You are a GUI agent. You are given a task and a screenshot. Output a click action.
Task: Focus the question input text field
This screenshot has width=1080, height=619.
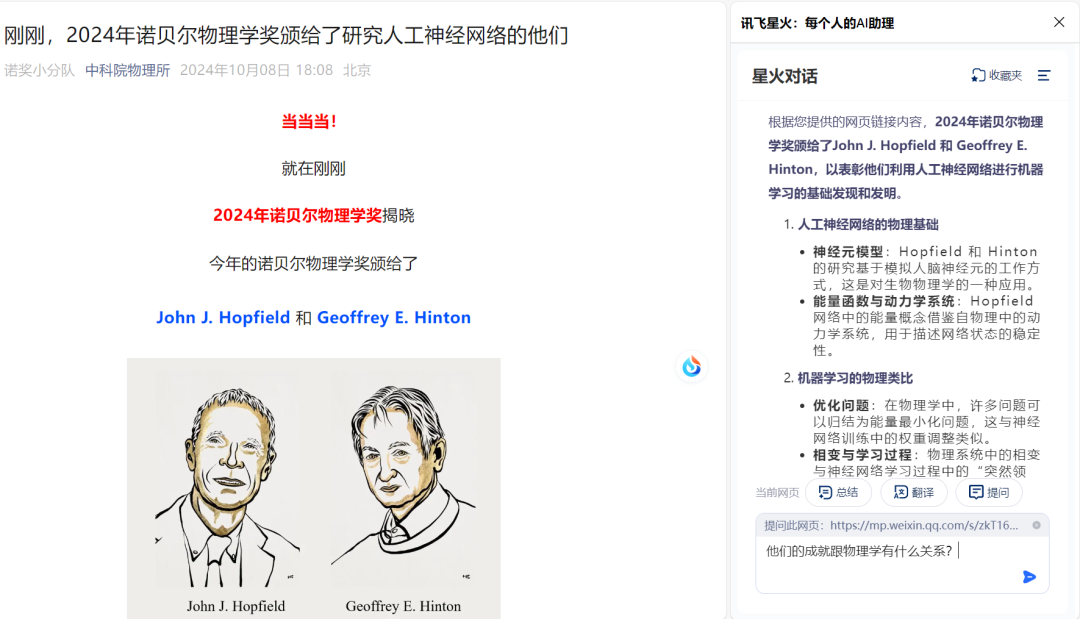tap(902, 564)
